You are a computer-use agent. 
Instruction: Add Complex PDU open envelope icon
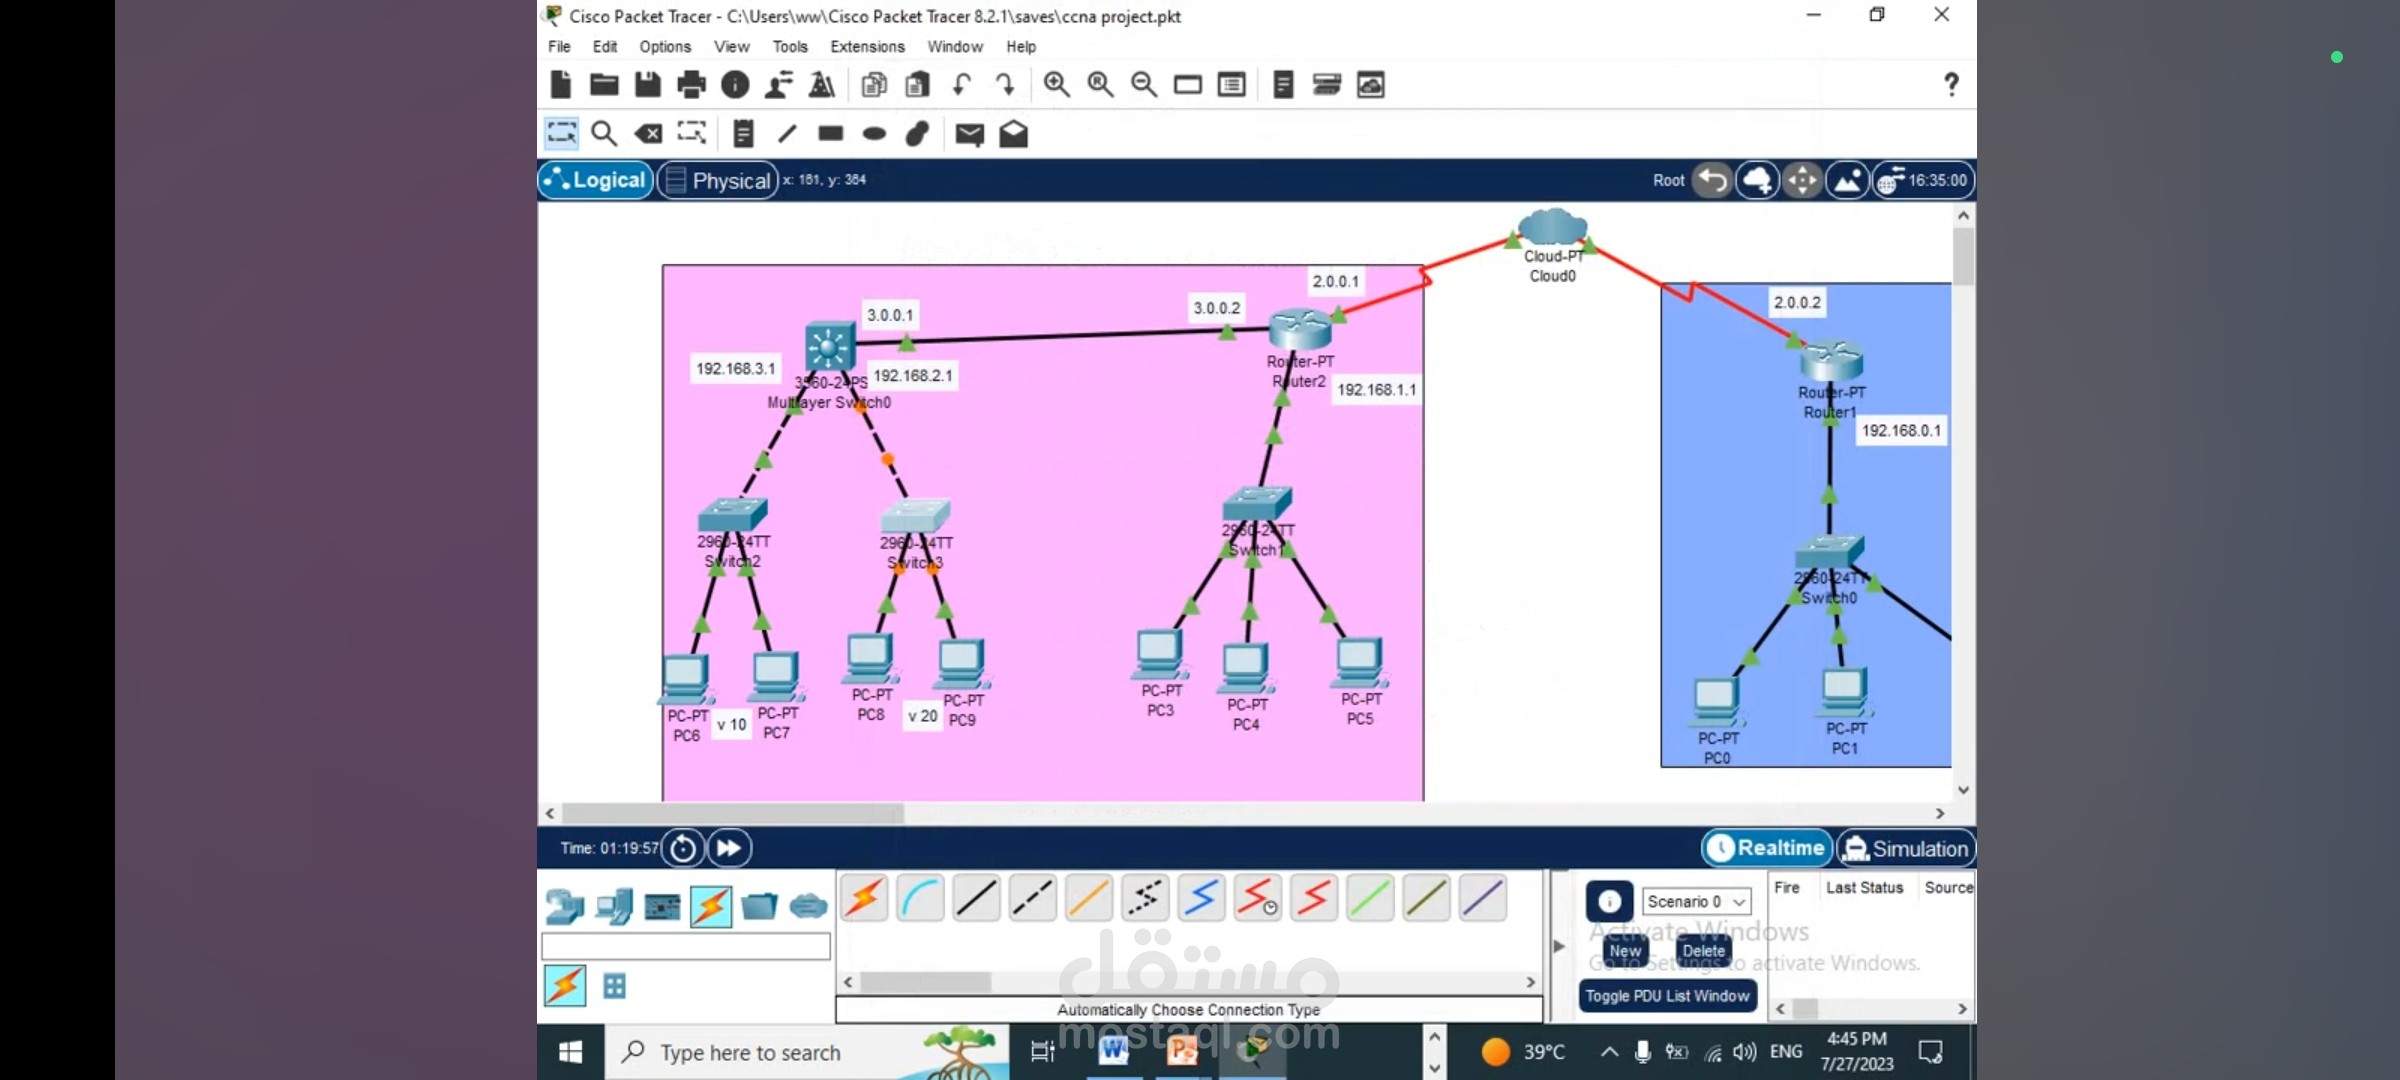click(x=1013, y=133)
